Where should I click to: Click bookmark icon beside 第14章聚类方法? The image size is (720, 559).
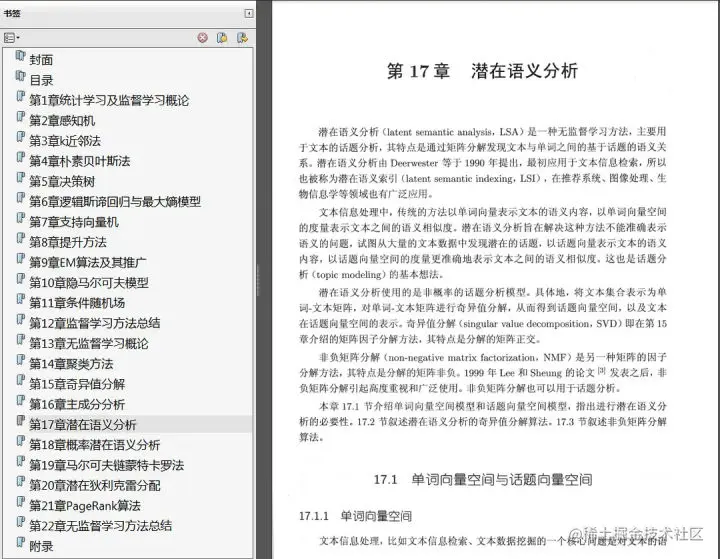pos(20,360)
